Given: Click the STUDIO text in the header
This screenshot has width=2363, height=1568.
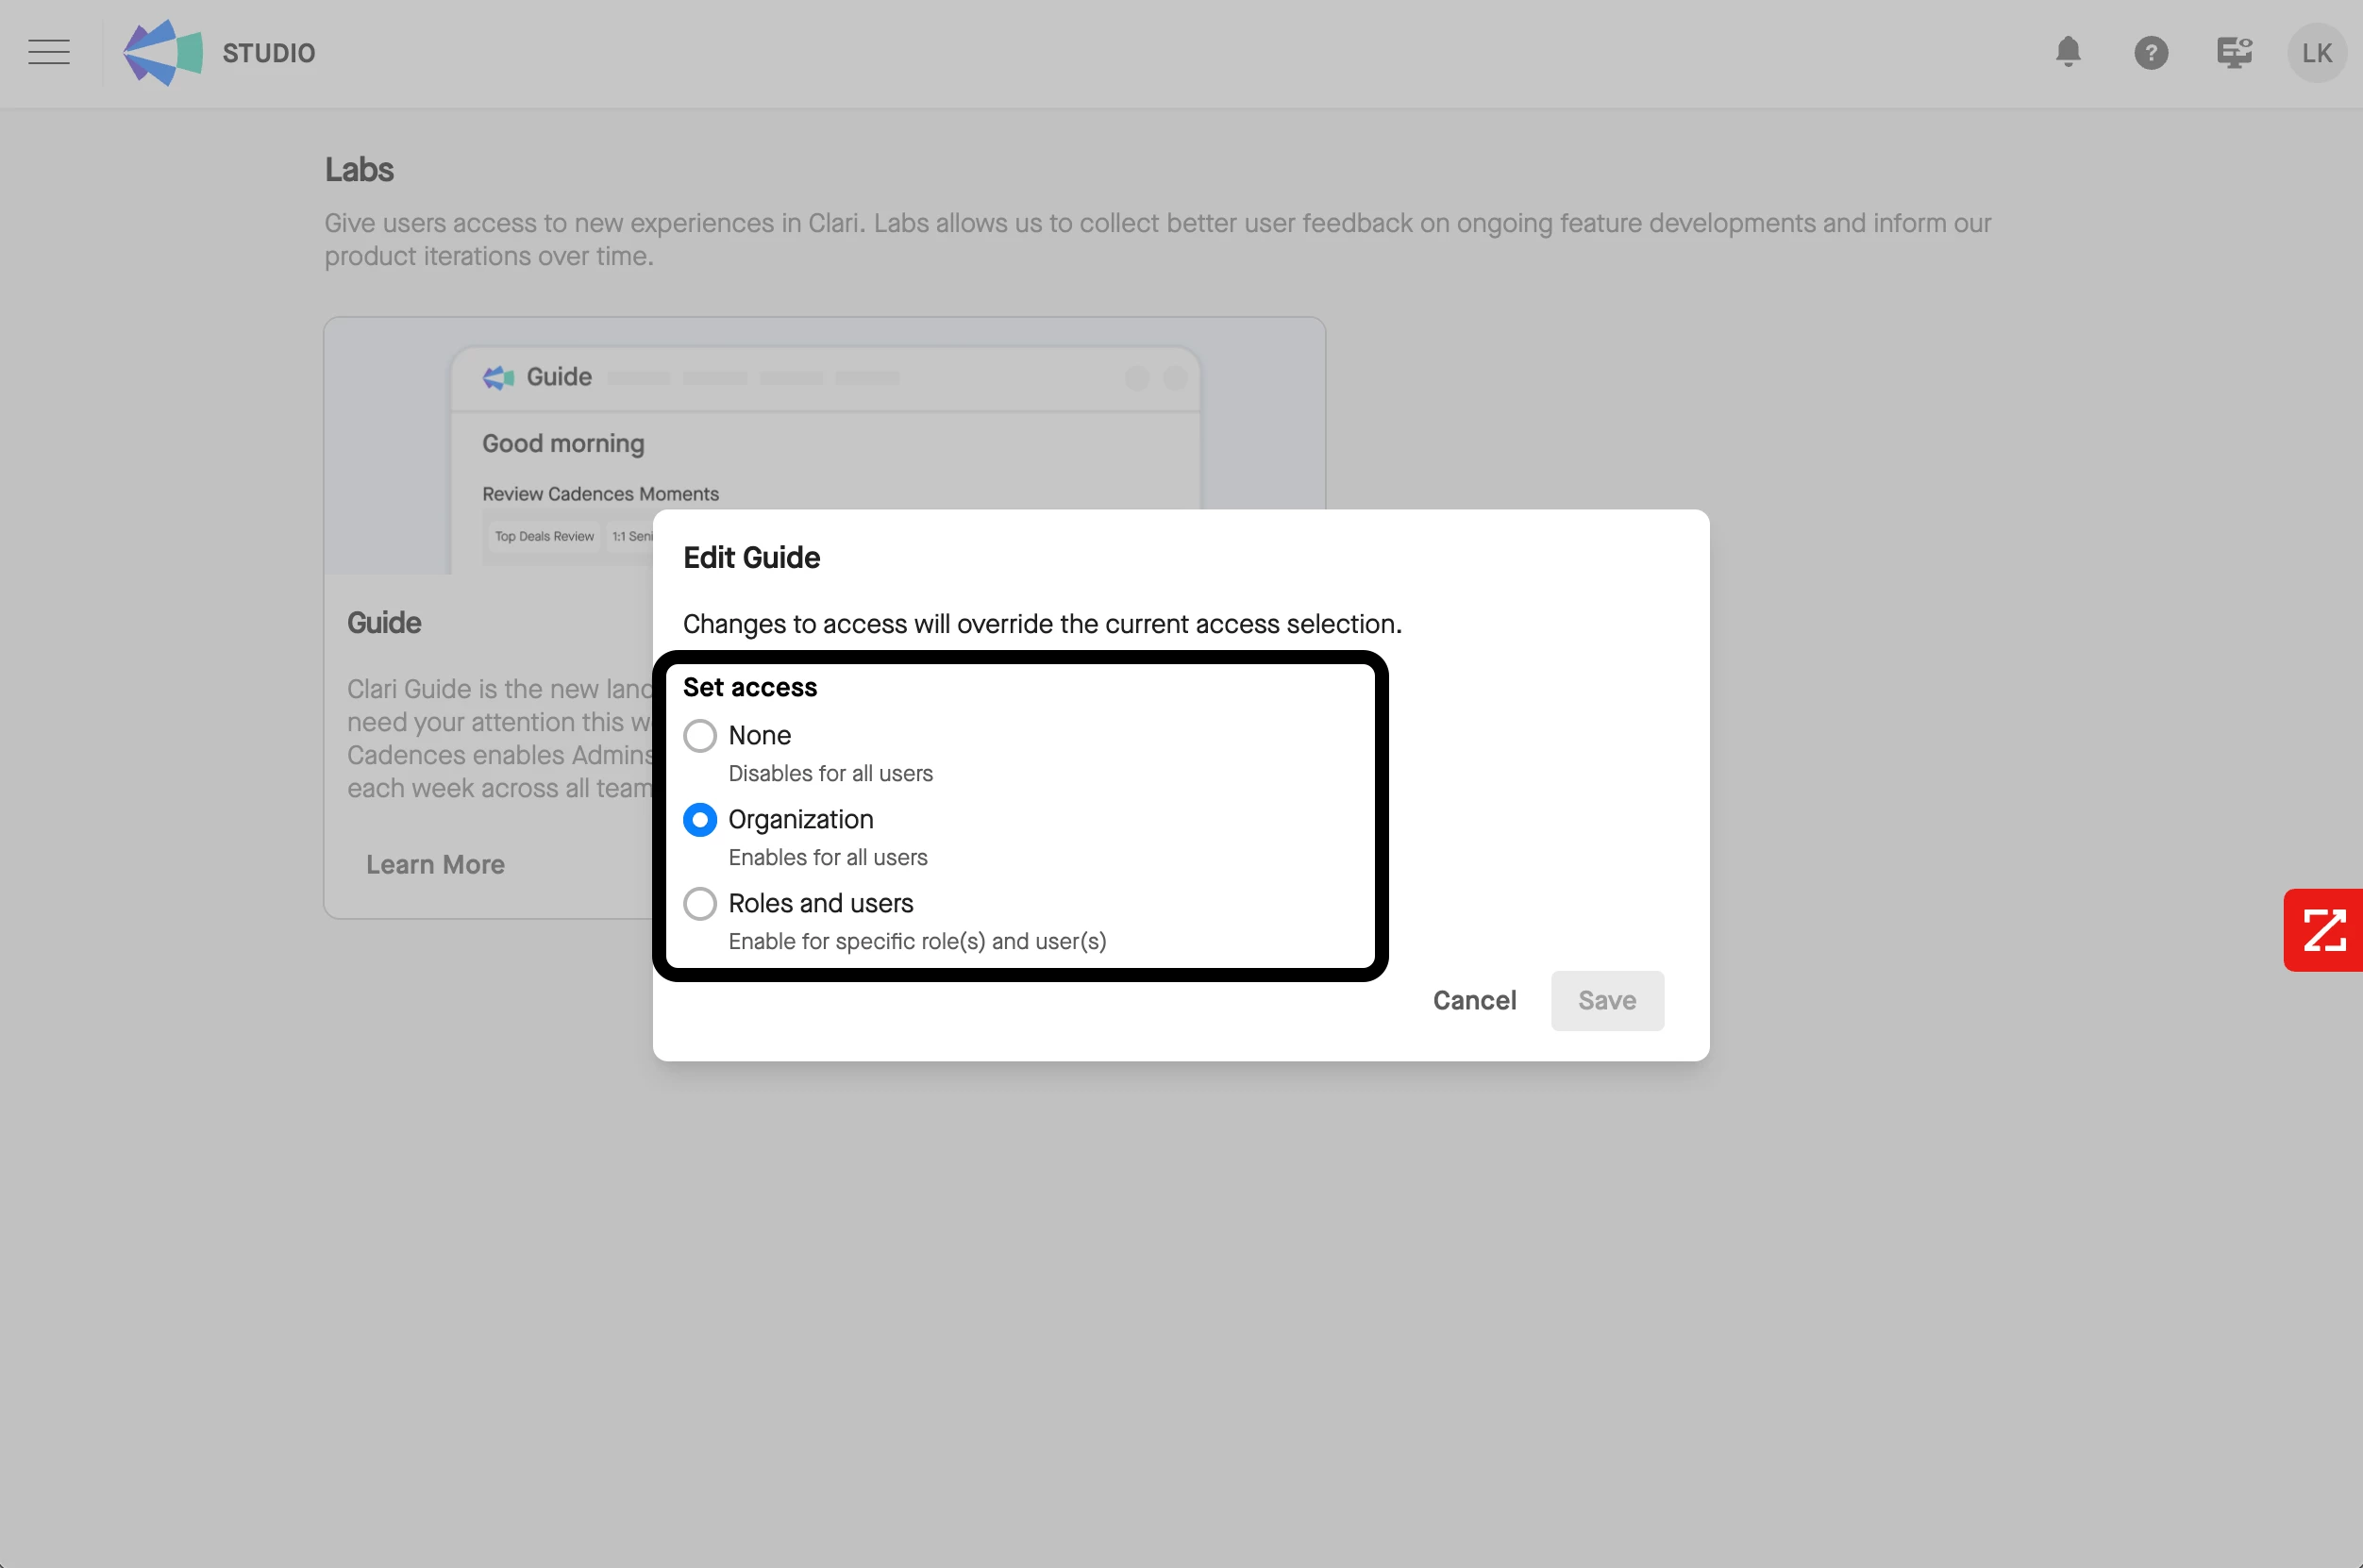Looking at the screenshot, I should coord(268,53).
